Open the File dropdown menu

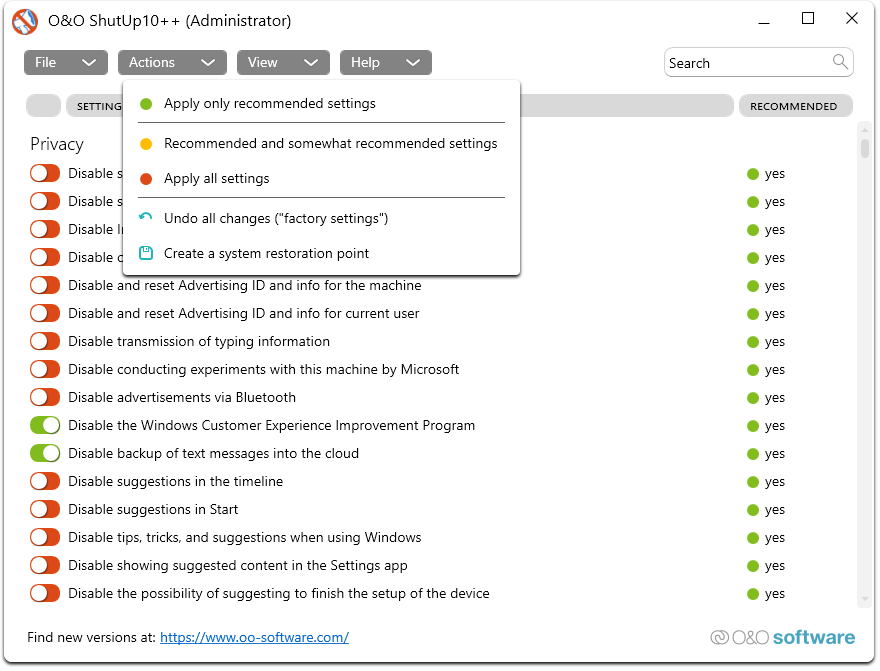[x=66, y=62]
